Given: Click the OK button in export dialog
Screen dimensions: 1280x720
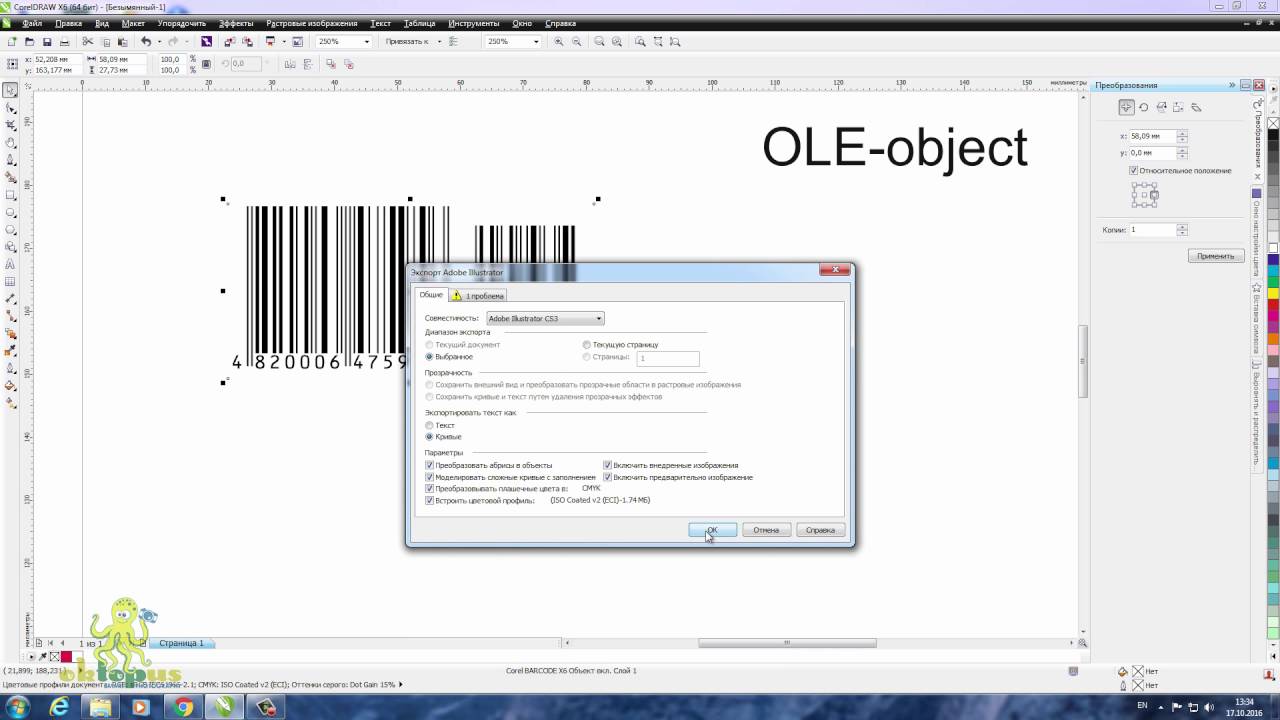Looking at the screenshot, I should click(x=713, y=530).
